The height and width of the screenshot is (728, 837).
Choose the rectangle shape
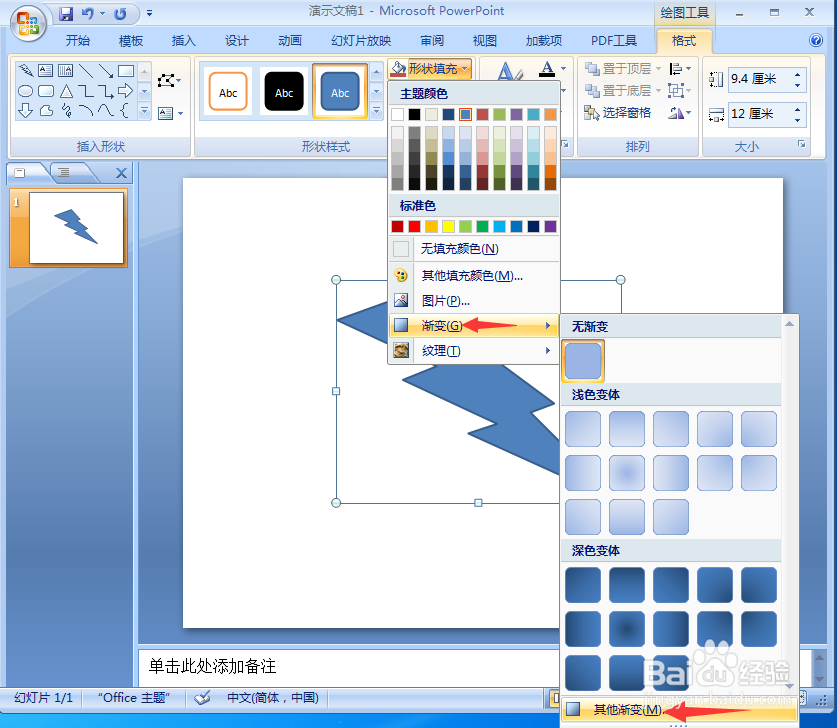point(126,70)
